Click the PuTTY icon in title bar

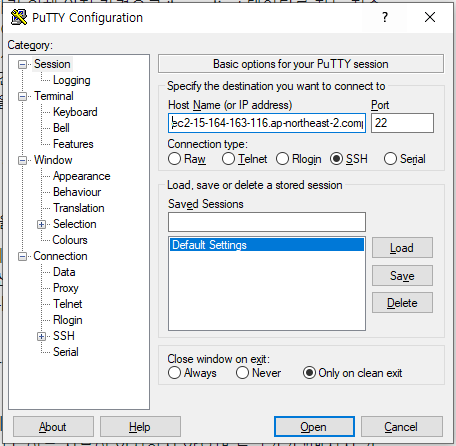19,17
